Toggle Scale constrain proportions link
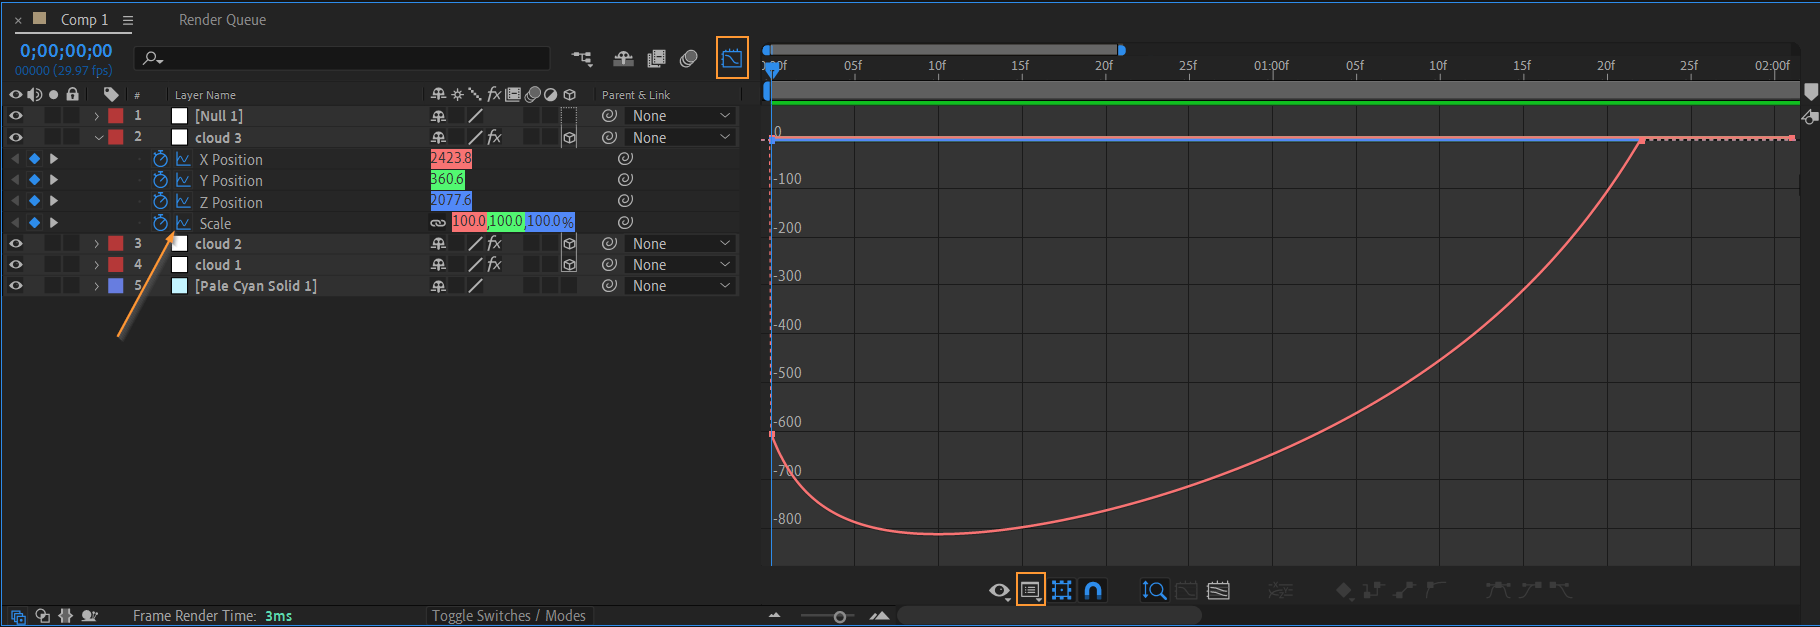The width and height of the screenshot is (1820, 627). [438, 222]
